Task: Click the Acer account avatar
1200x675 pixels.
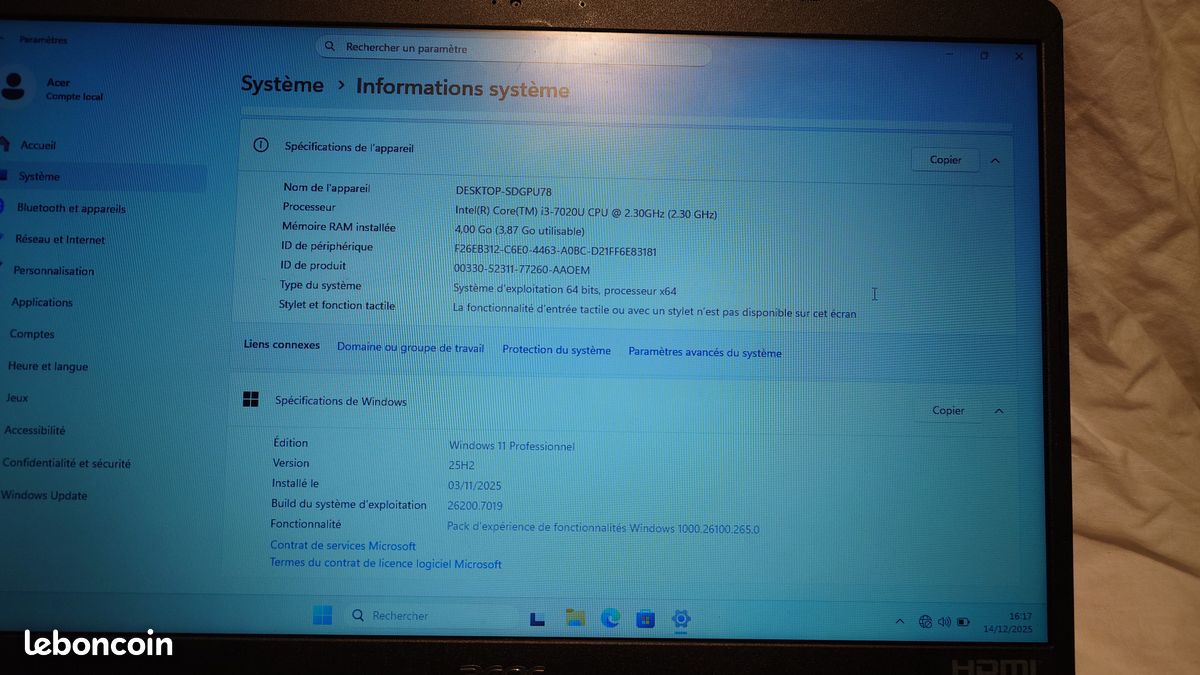Action: (13, 87)
